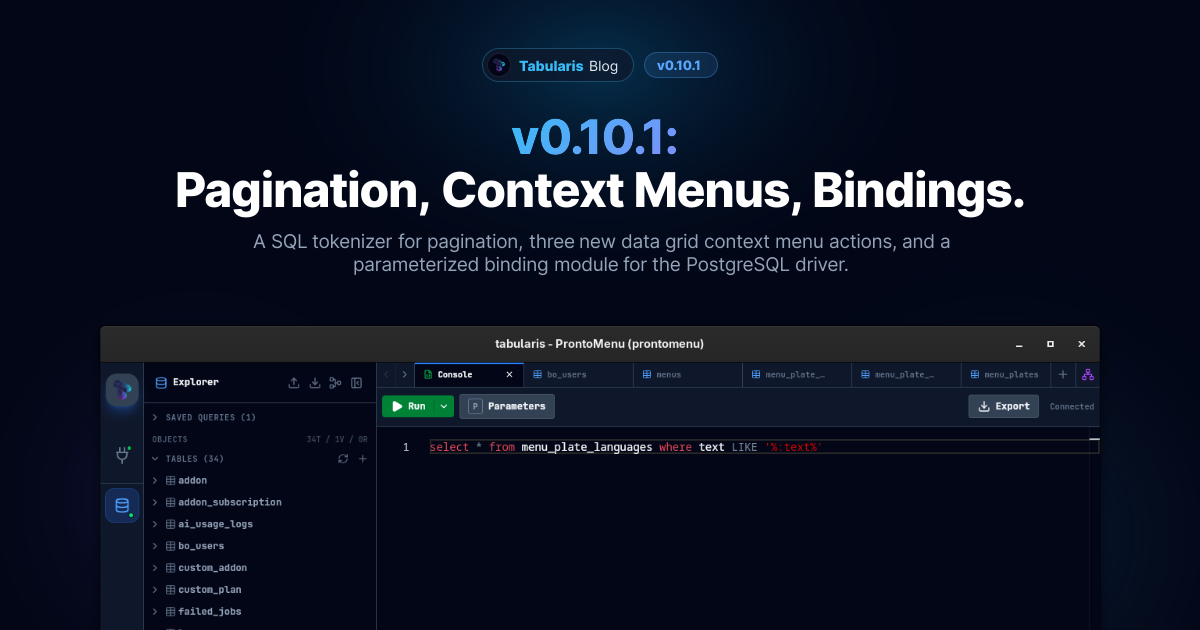The image size is (1200, 630).
Task: Select the custom_plan table
Action: pyautogui.click(x=210, y=590)
